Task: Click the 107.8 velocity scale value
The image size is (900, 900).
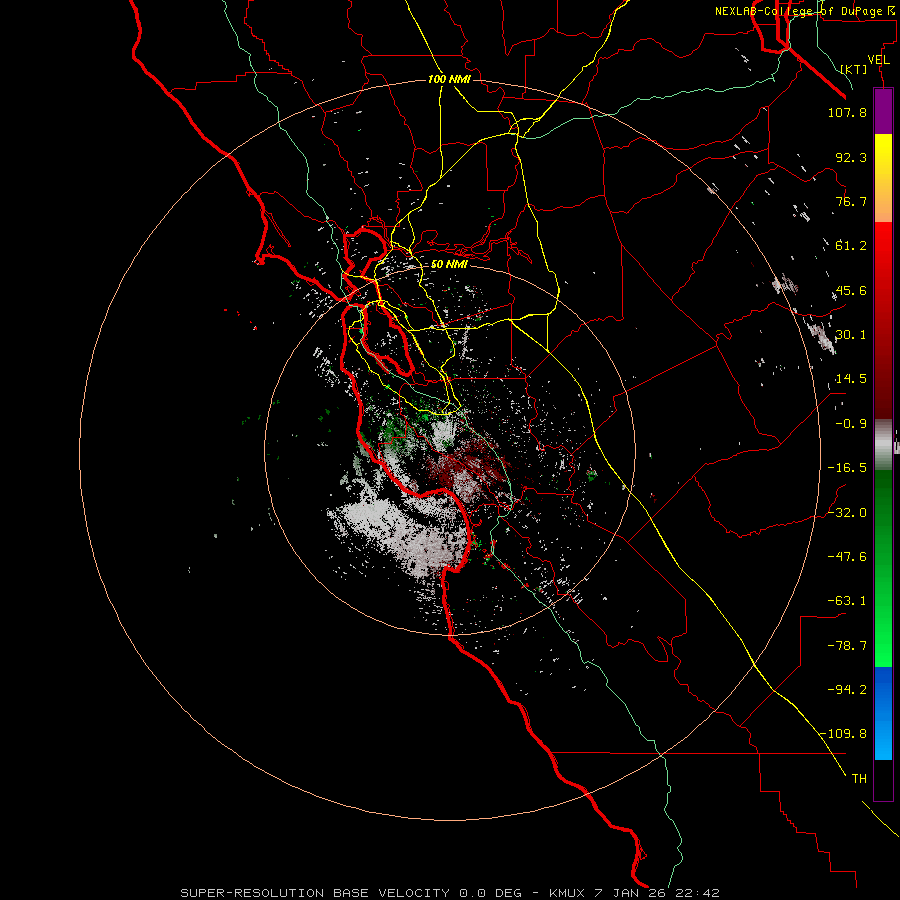Action: point(847,112)
